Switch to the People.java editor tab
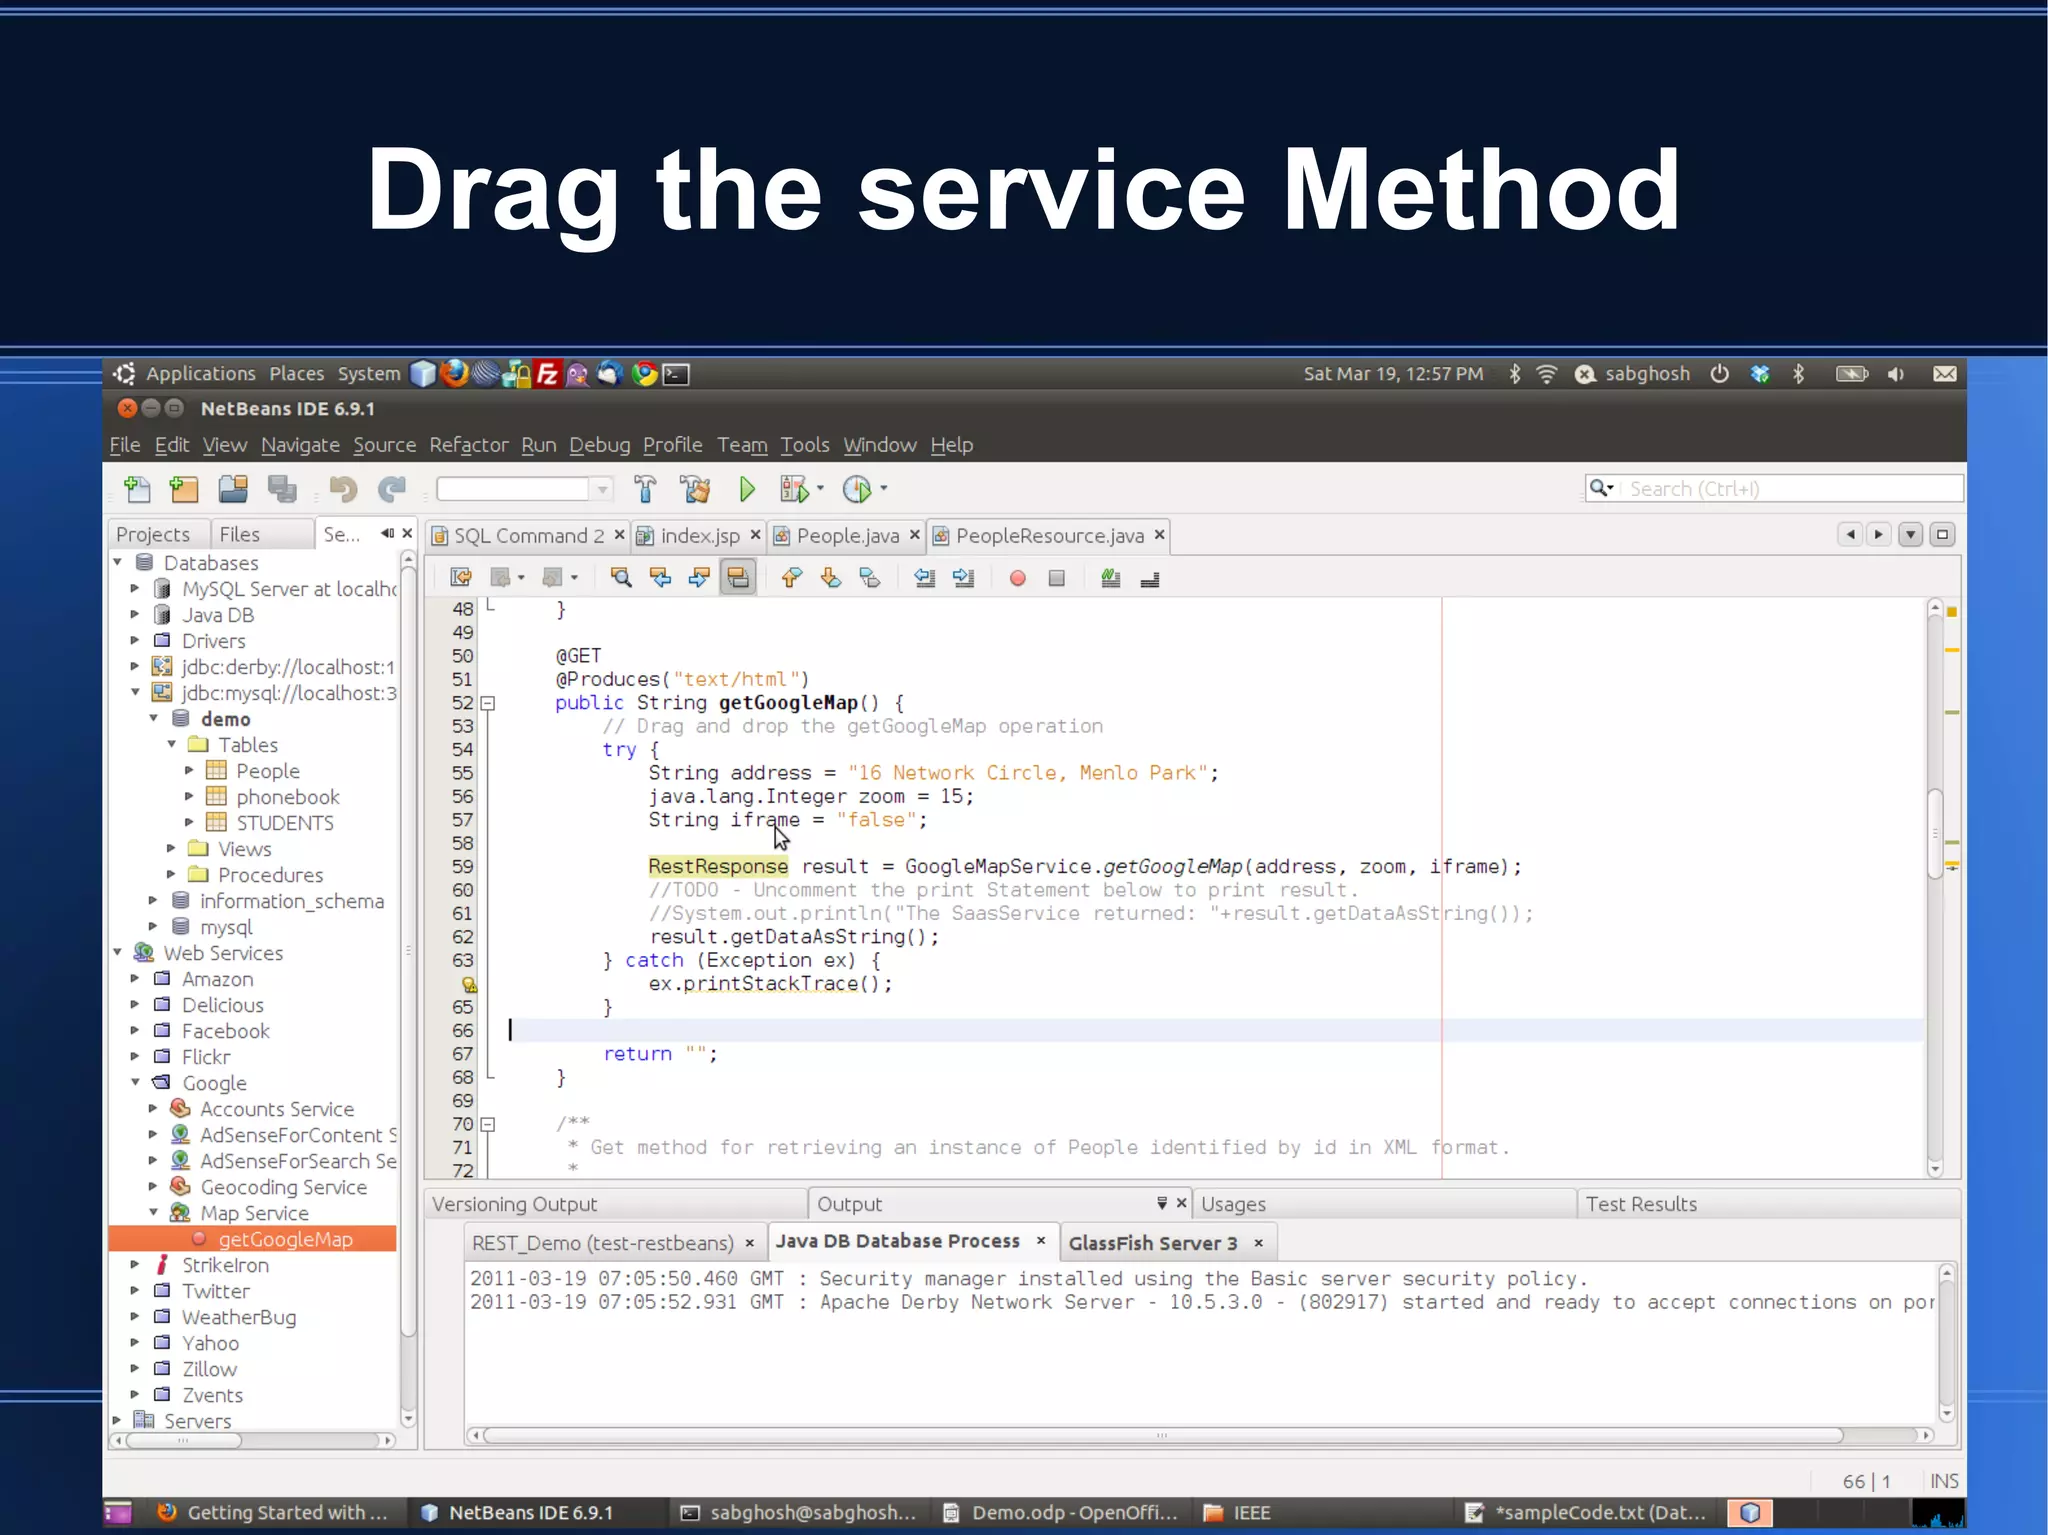 coord(846,536)
